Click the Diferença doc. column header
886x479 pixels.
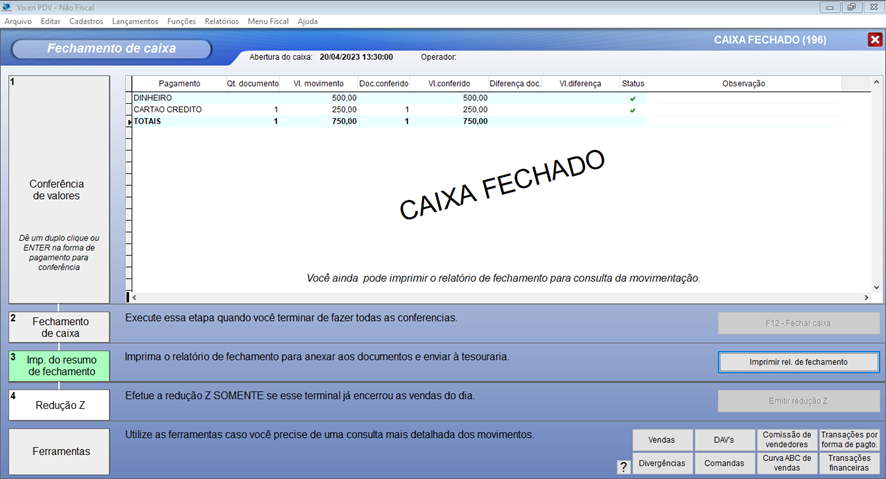pyautogui.click(x=515, y=84)
